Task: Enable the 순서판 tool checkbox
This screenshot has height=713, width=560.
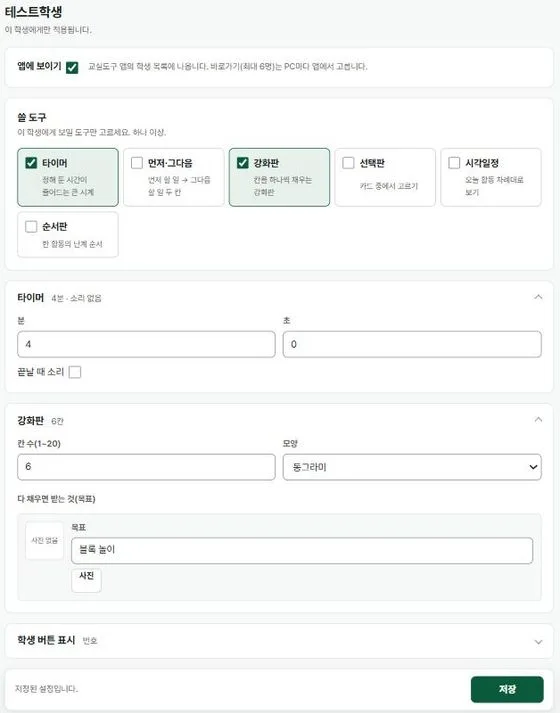Action: point(31,226)
